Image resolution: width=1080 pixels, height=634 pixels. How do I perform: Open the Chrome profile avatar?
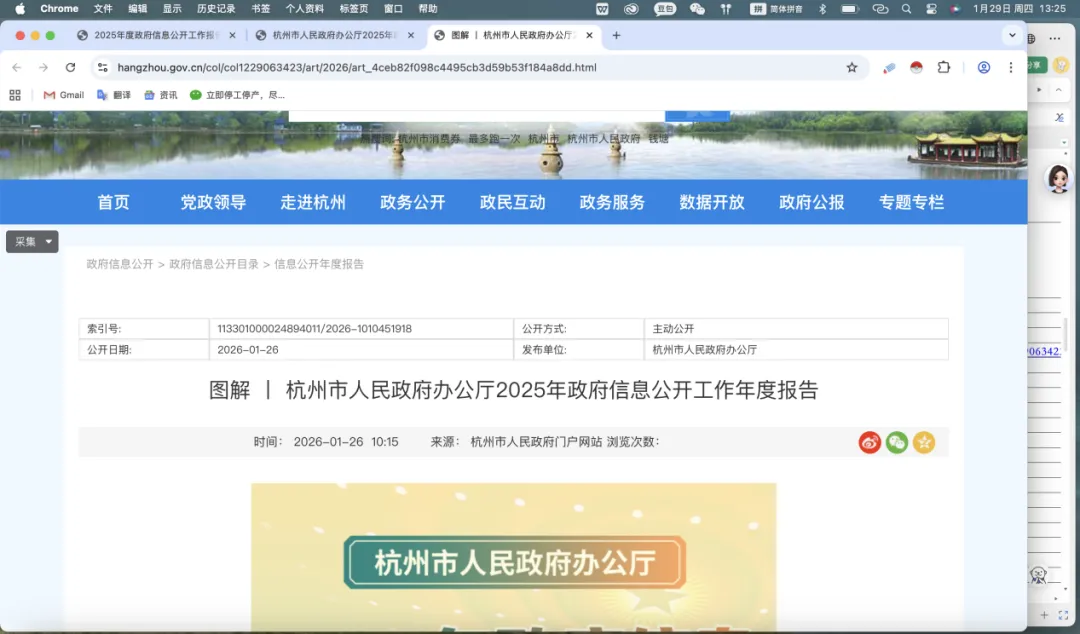(984, 68)
